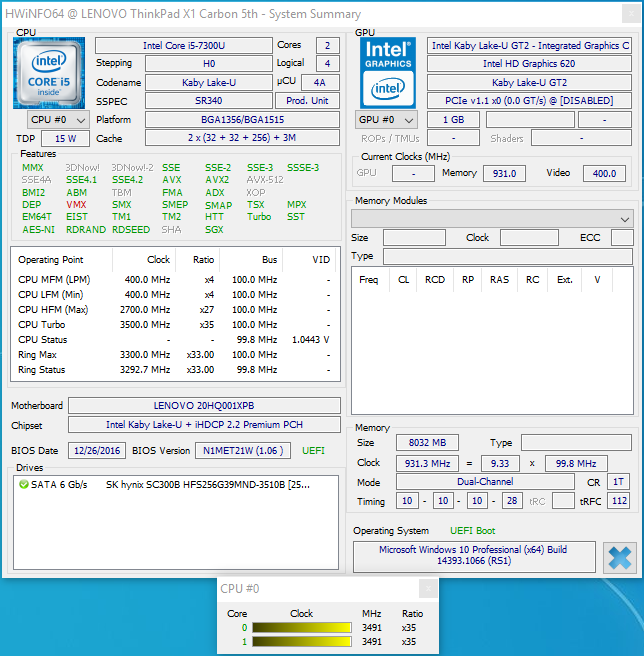Click the Freq column header in memory table

[x=369, y=280]
